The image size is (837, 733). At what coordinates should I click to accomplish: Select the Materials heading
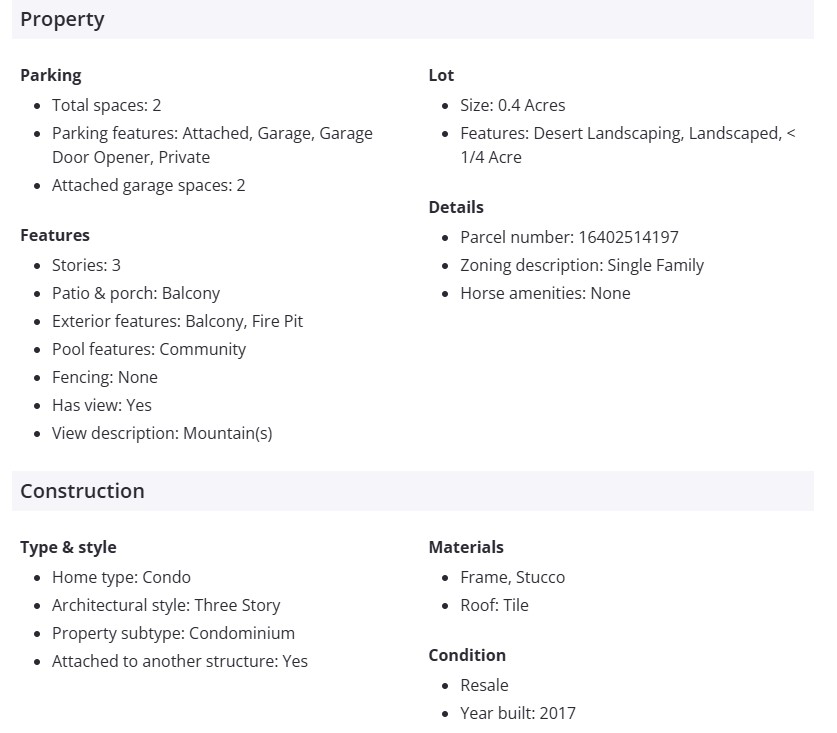click(466, 547)
